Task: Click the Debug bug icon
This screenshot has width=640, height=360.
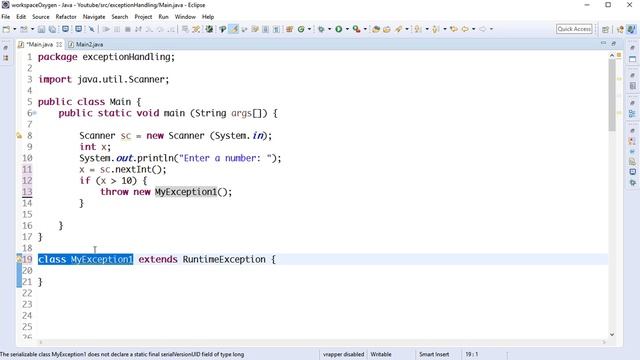Action: (x=321, y=29)
